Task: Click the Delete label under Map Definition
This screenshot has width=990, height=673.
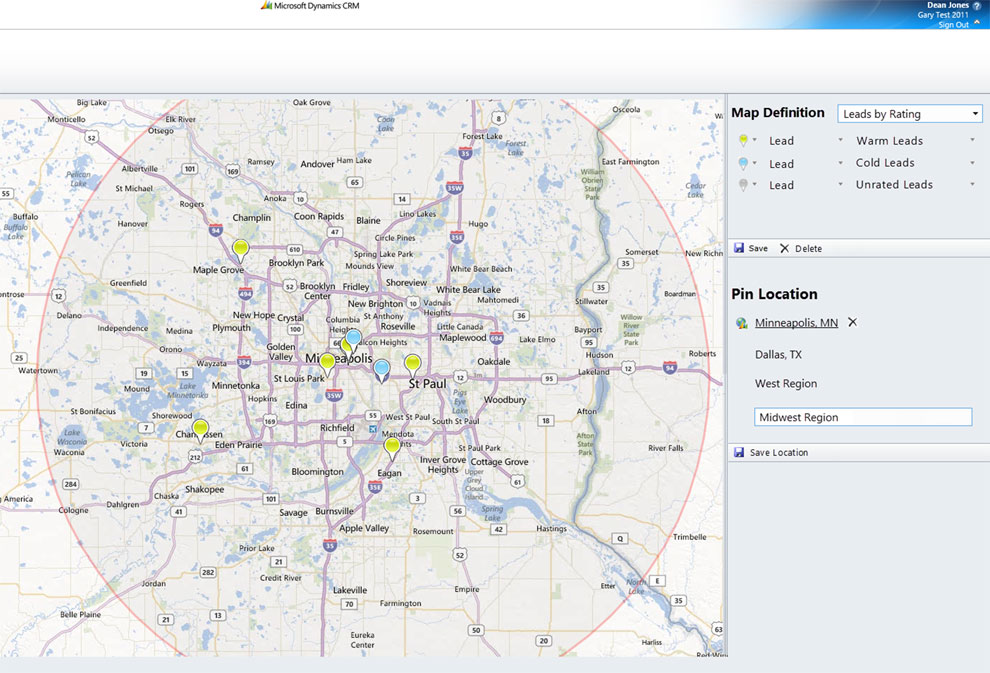Action: point(809,249)
